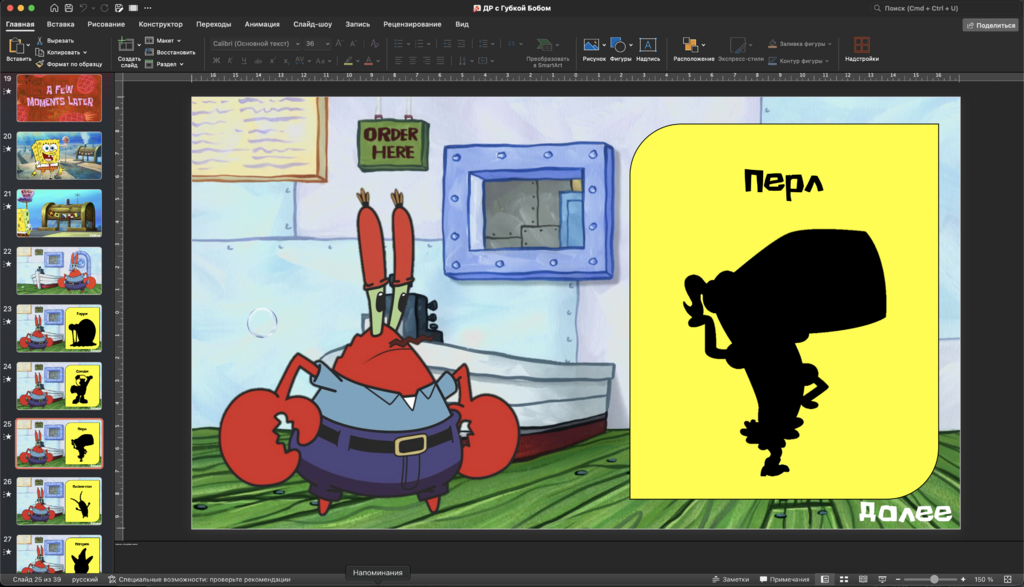Viewport: 1024px width, 587px height.
Task: Toggle italic К formatting
Action: point(230,61)
